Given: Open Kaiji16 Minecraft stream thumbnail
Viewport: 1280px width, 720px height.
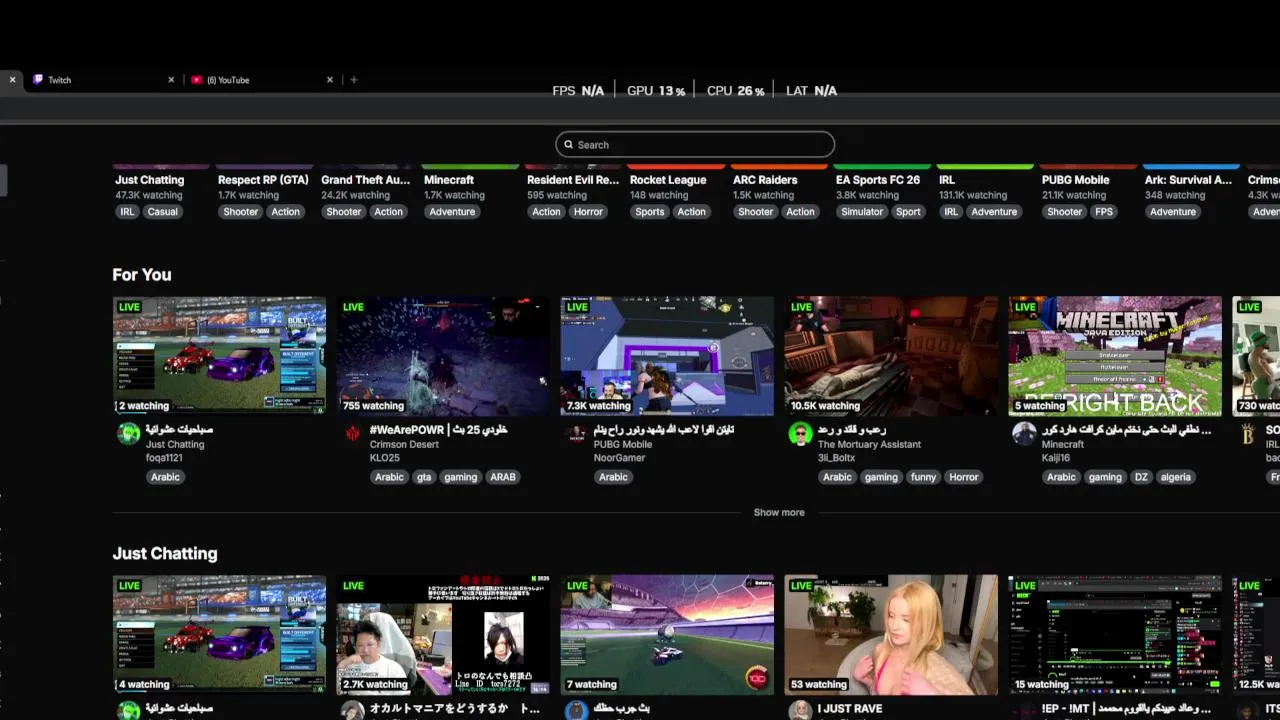Looking at the screenshot, I should (1115, 355).
